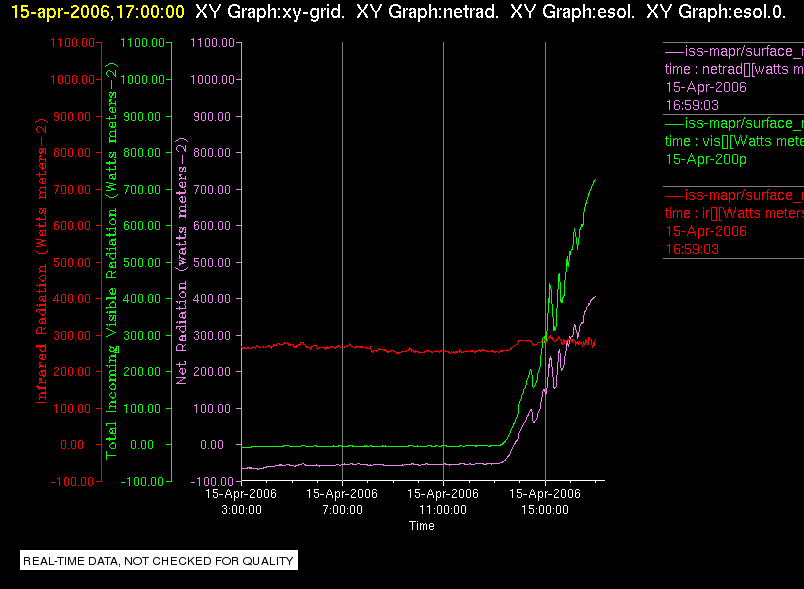Click the 15-Apr-2006 11:00:00 time label
This screenshot has width=804, height=589.
[443, 502]
